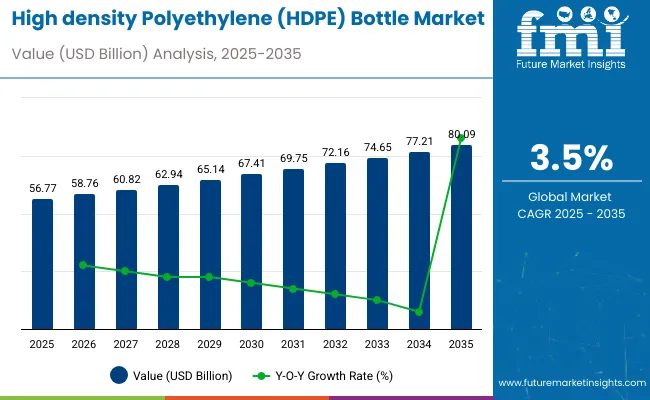Click the 3.5% CAGR figure
650x400 pixels.
571,158
